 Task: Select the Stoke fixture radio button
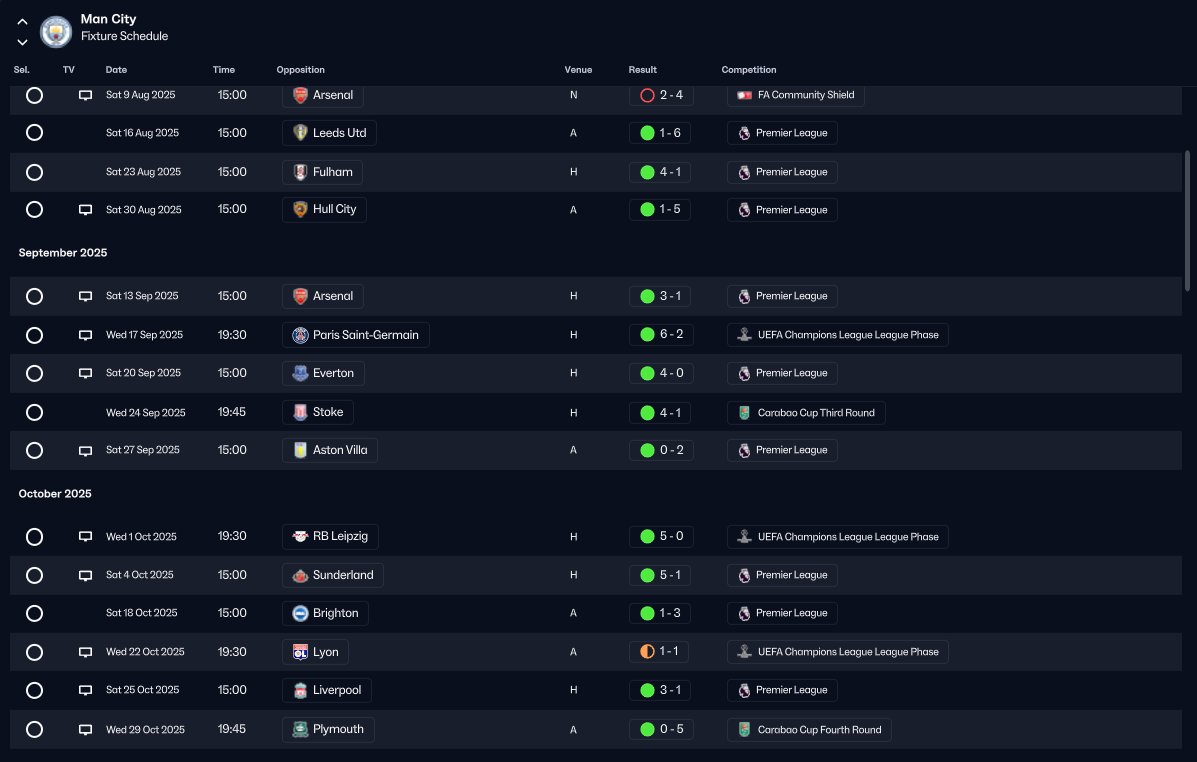coord(34,413)
